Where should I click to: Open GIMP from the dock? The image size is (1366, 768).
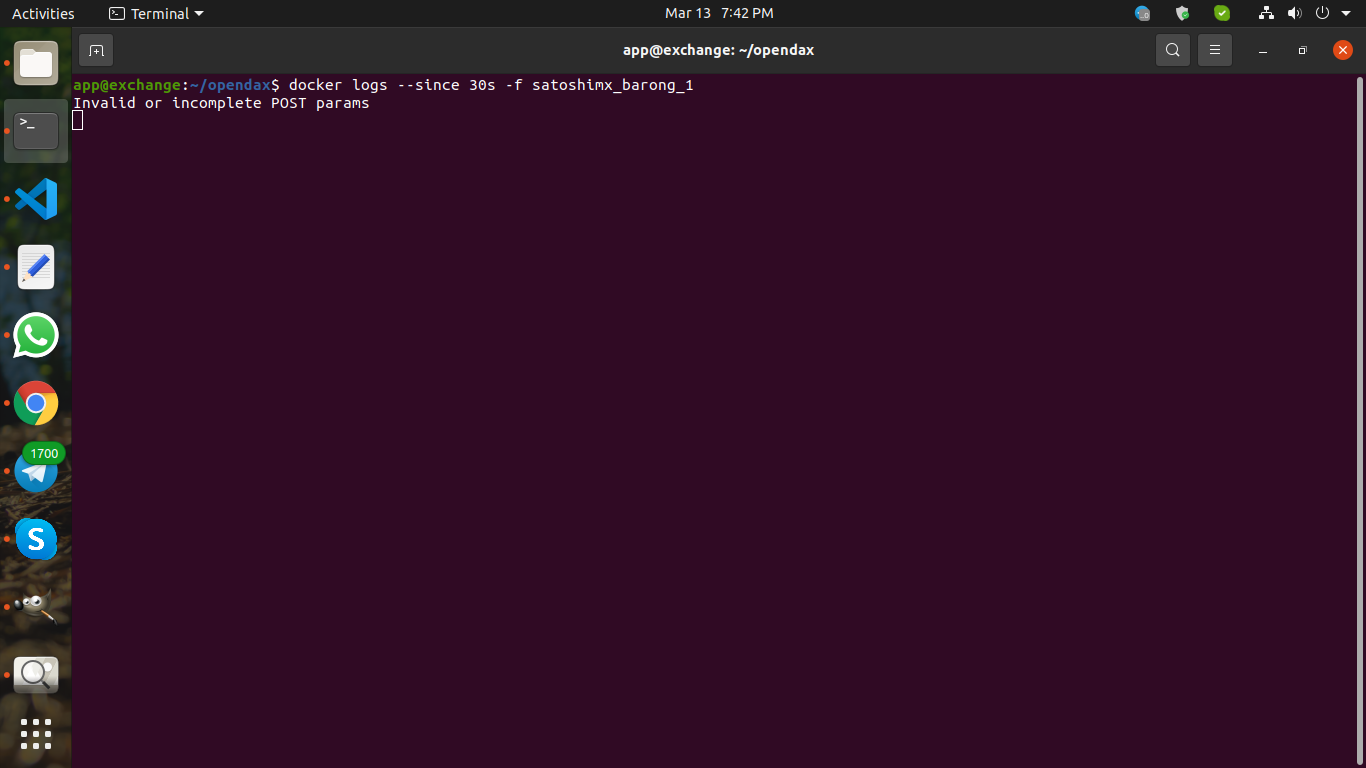pyautogui.click(x=36, y=606)
